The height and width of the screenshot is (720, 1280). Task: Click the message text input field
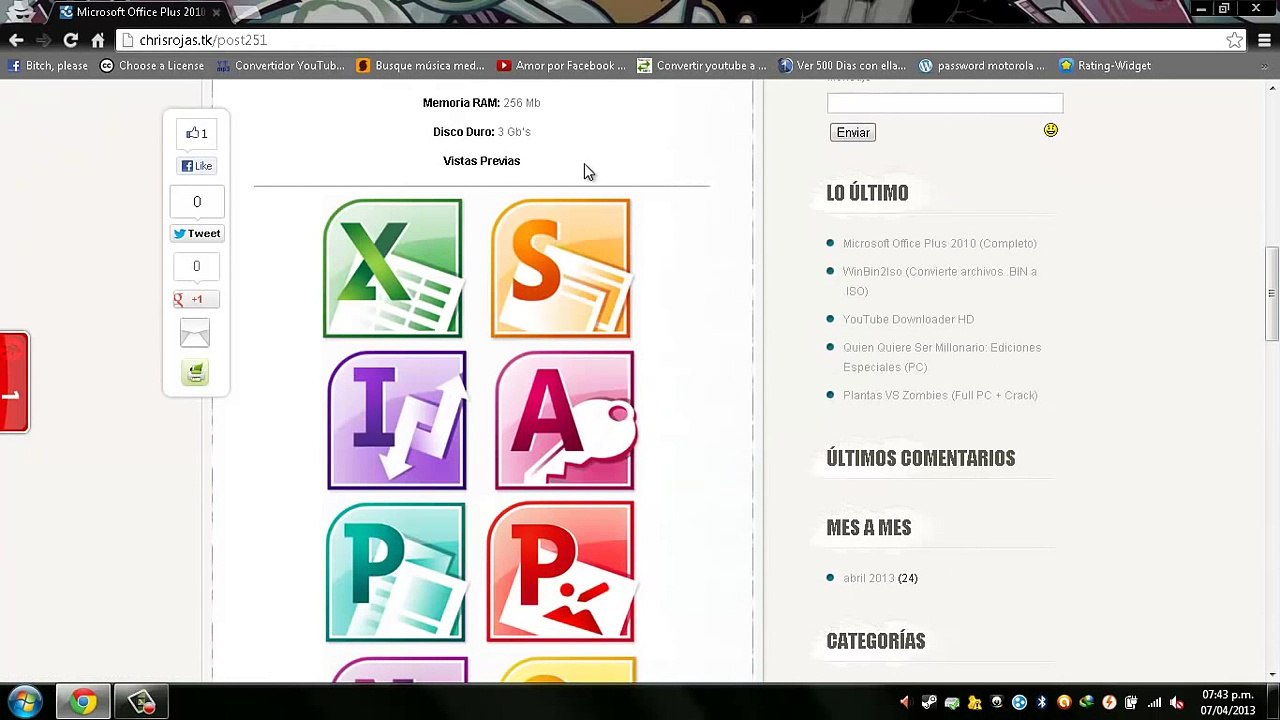click(x=945, y=103)
